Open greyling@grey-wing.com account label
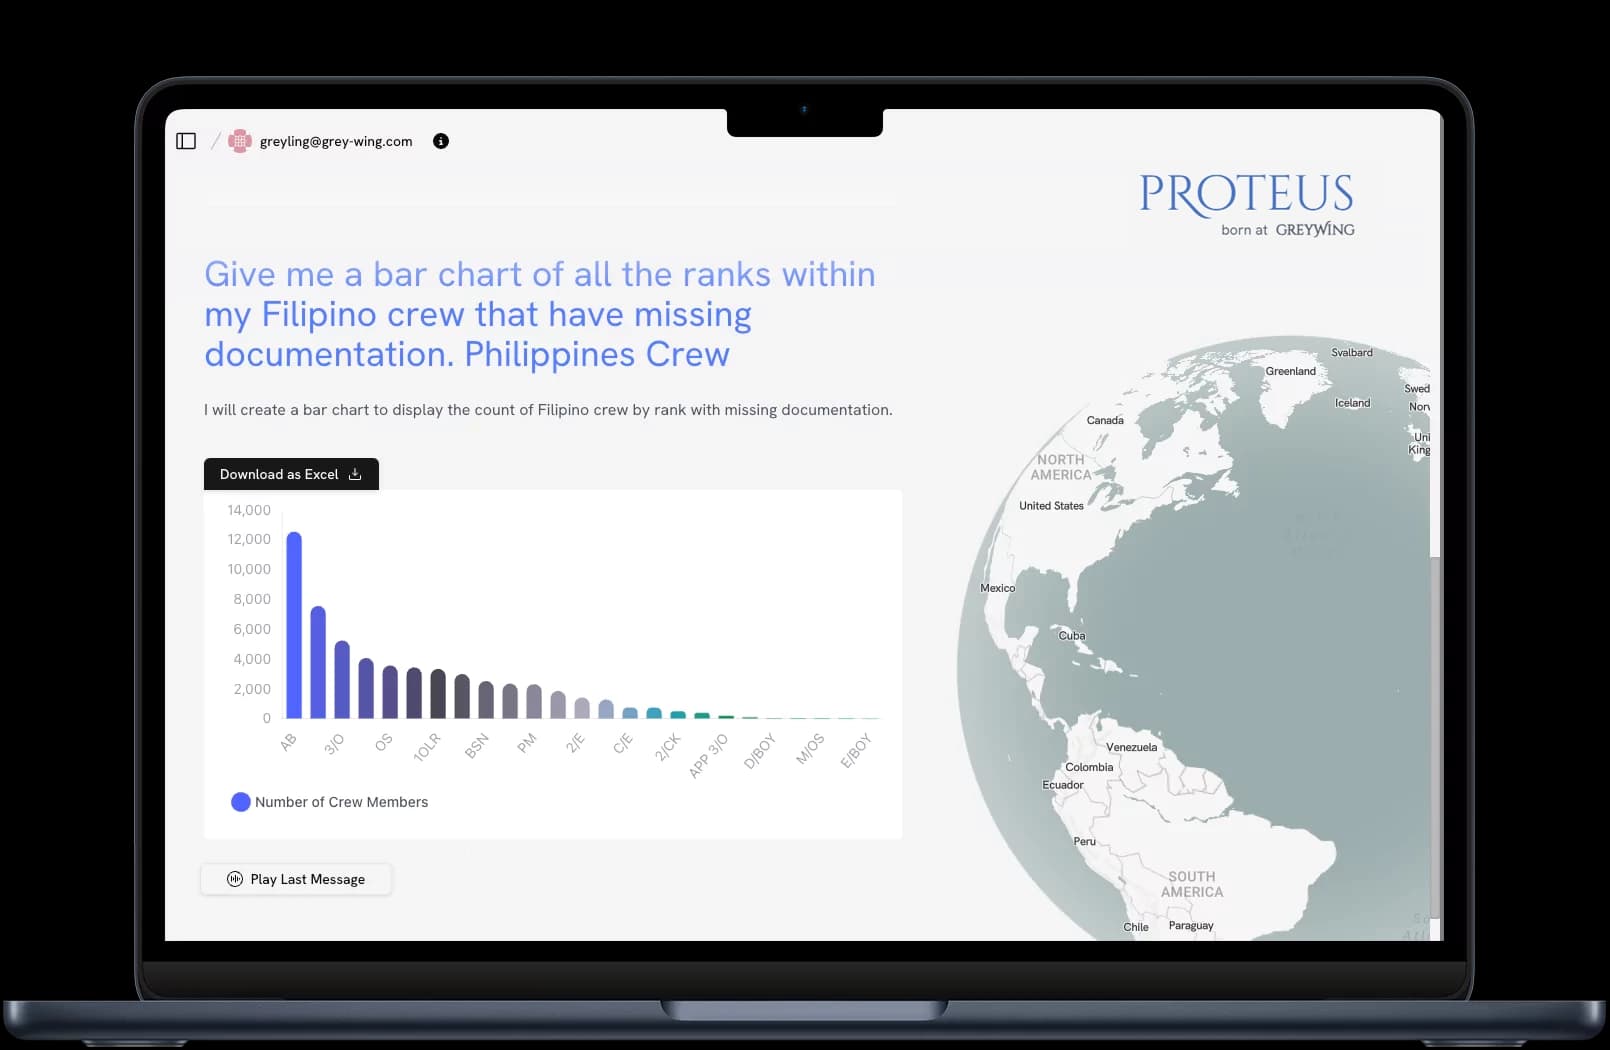The width and height of the screenshot is (1610, 1050). (x=336, y=141)
